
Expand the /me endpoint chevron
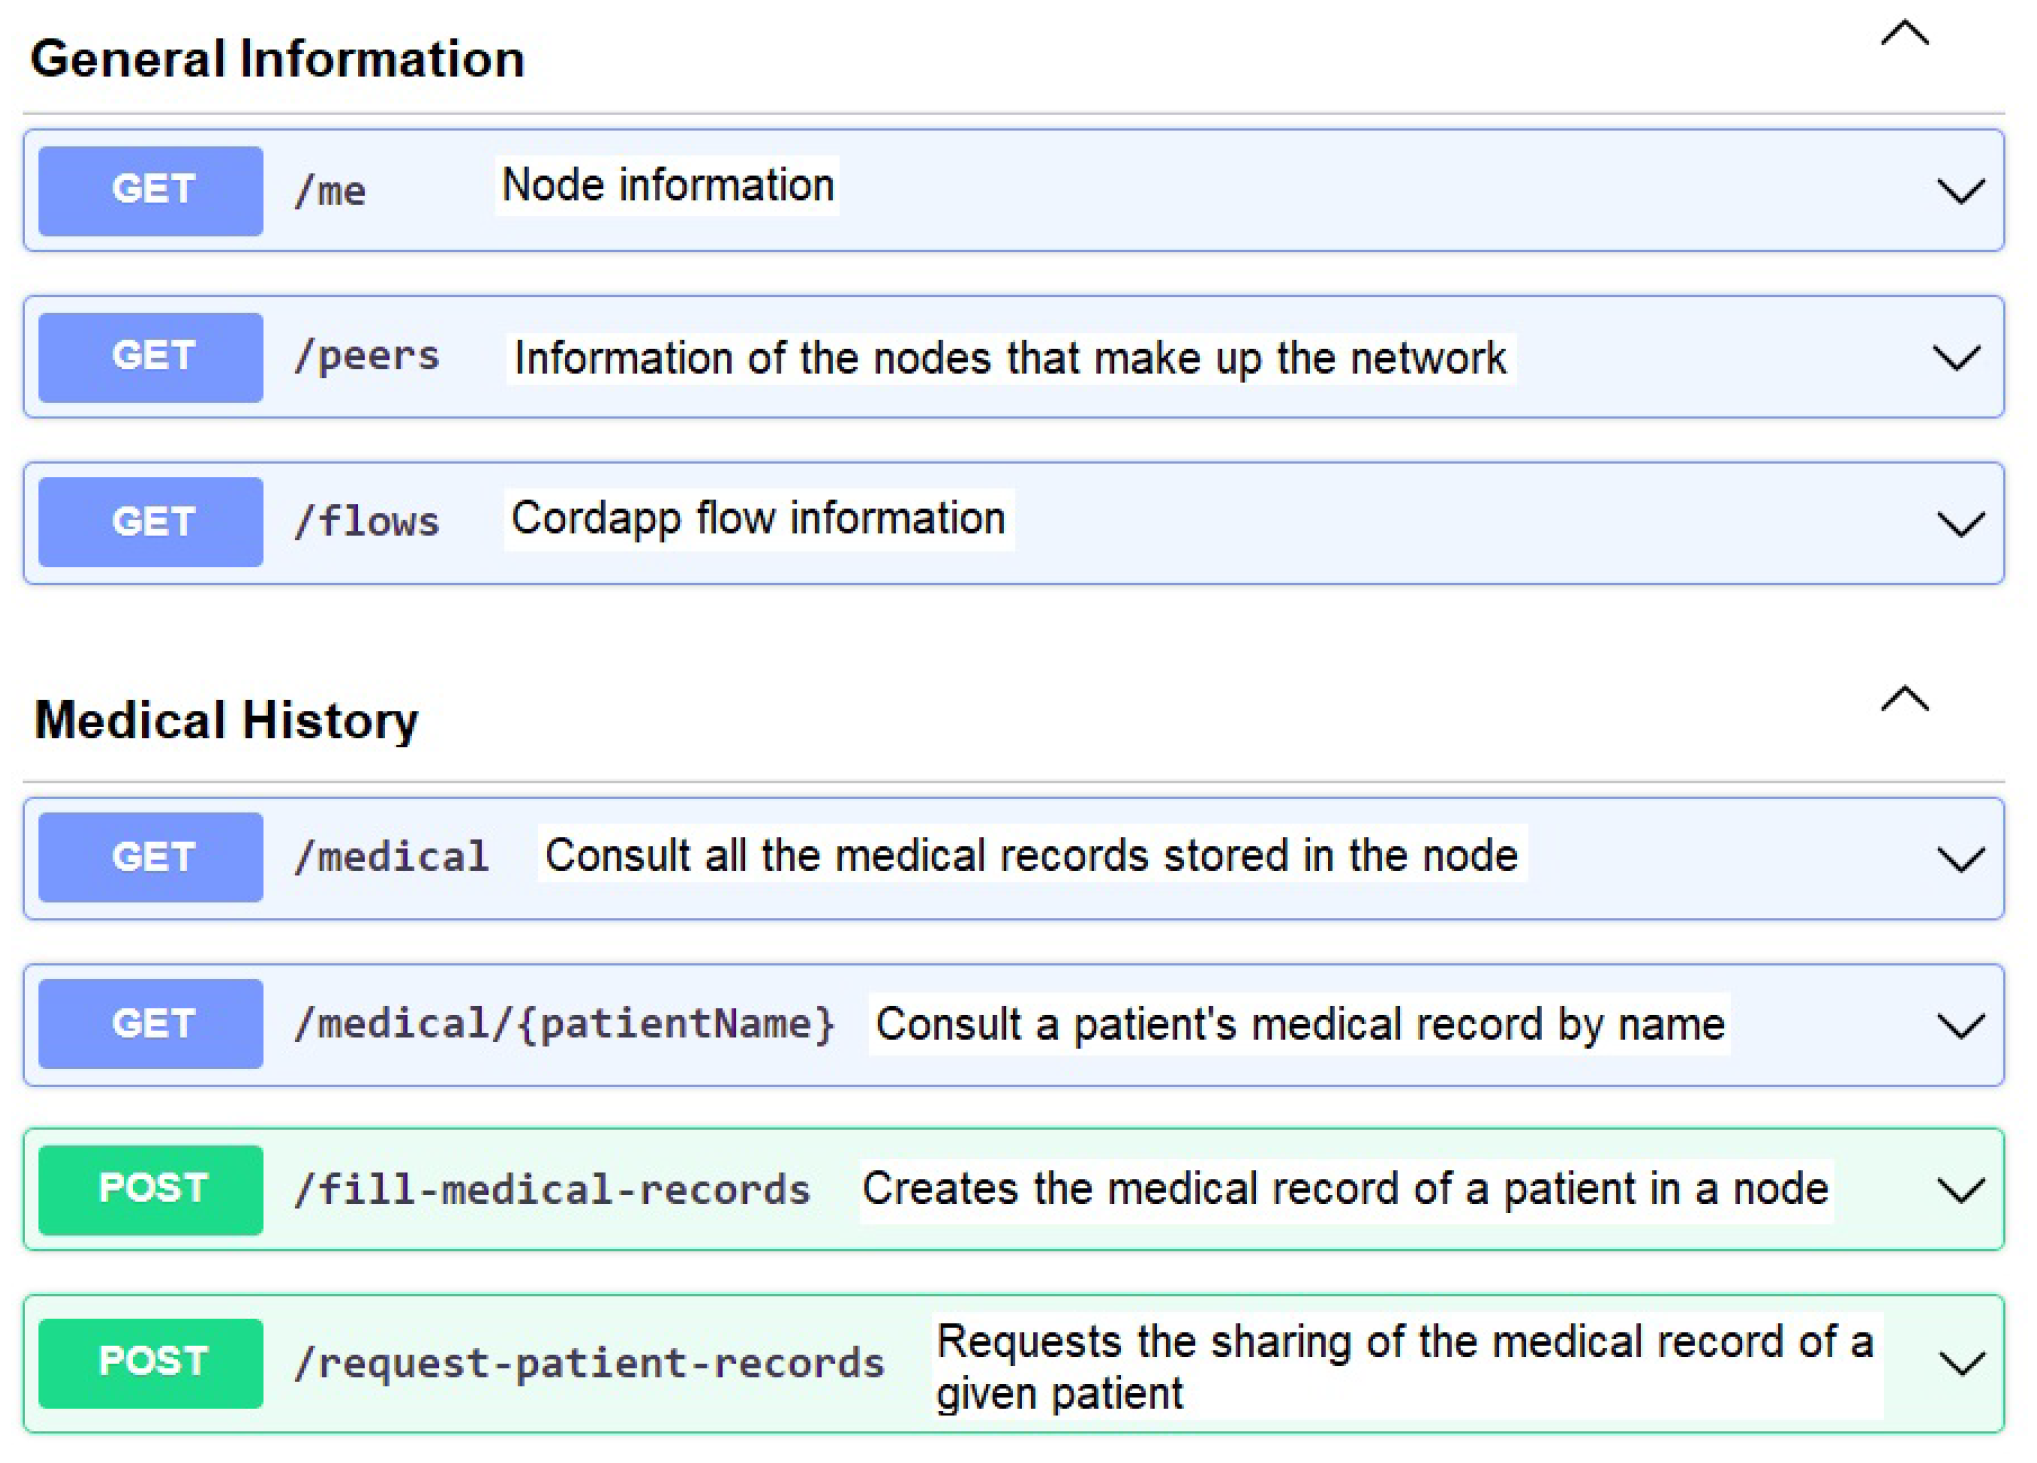pyautogui.click(x=1959, y=191)
